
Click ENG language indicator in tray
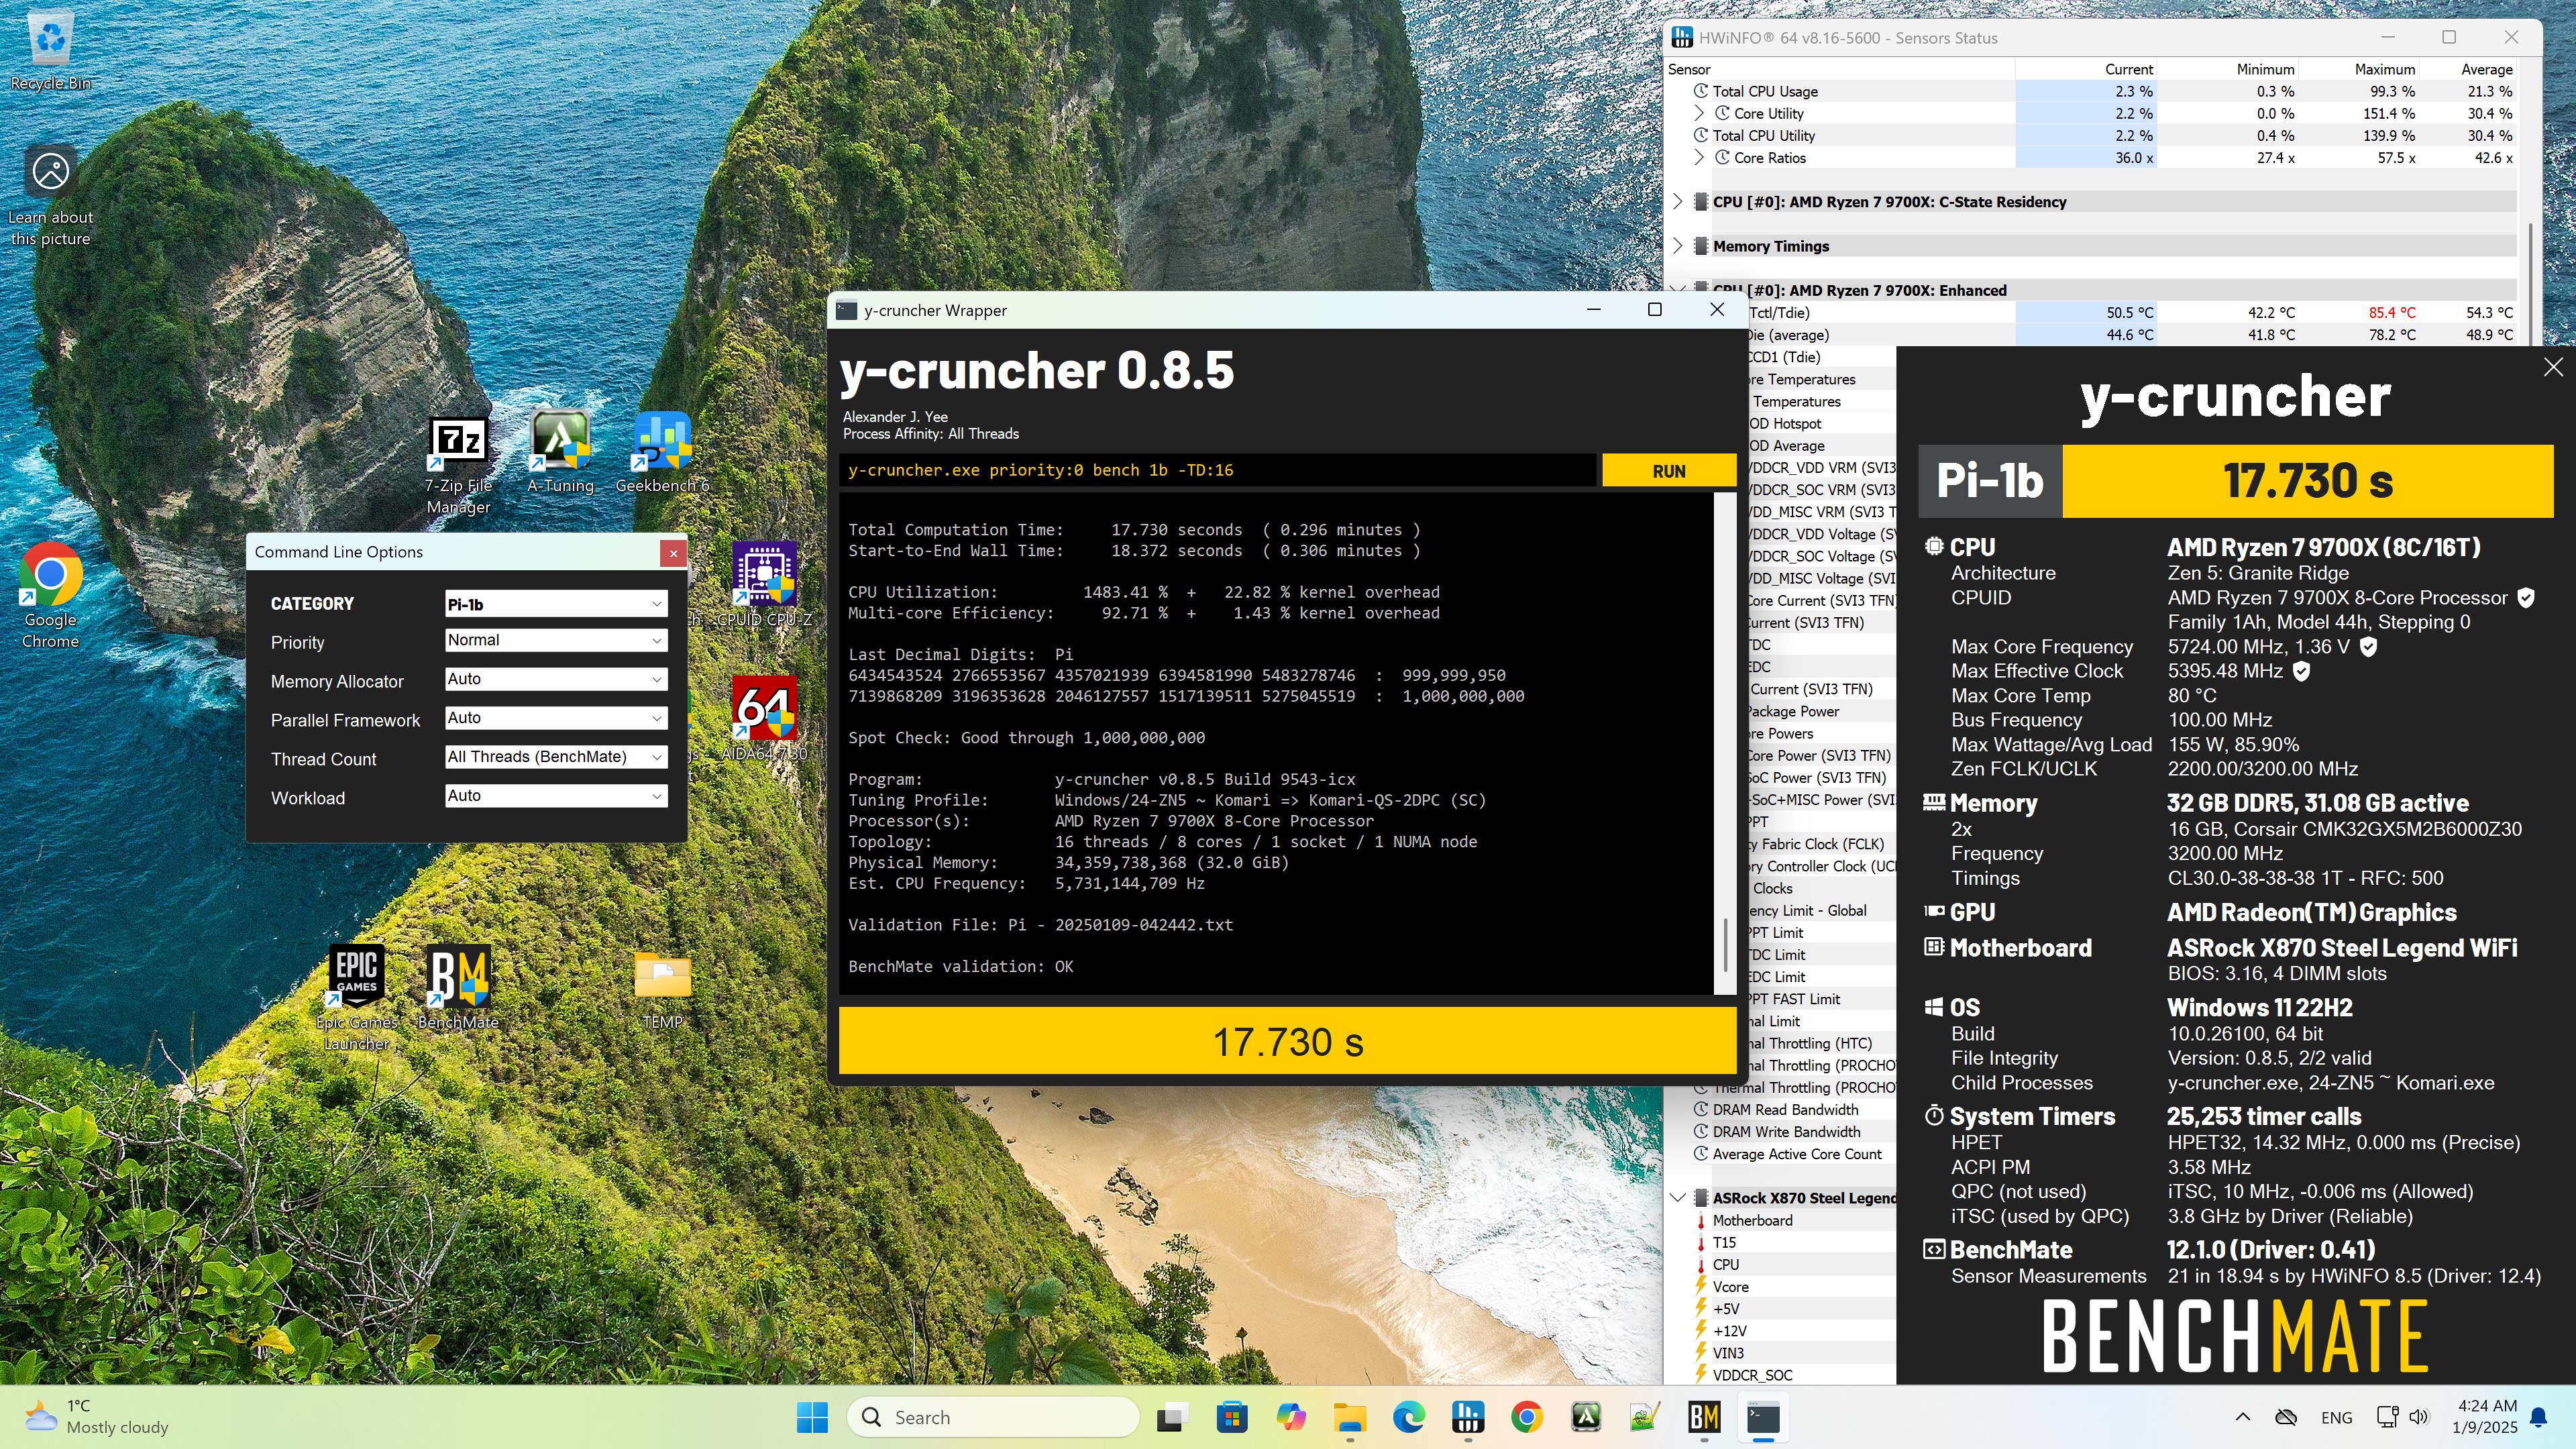[x=2336, y=1417]
